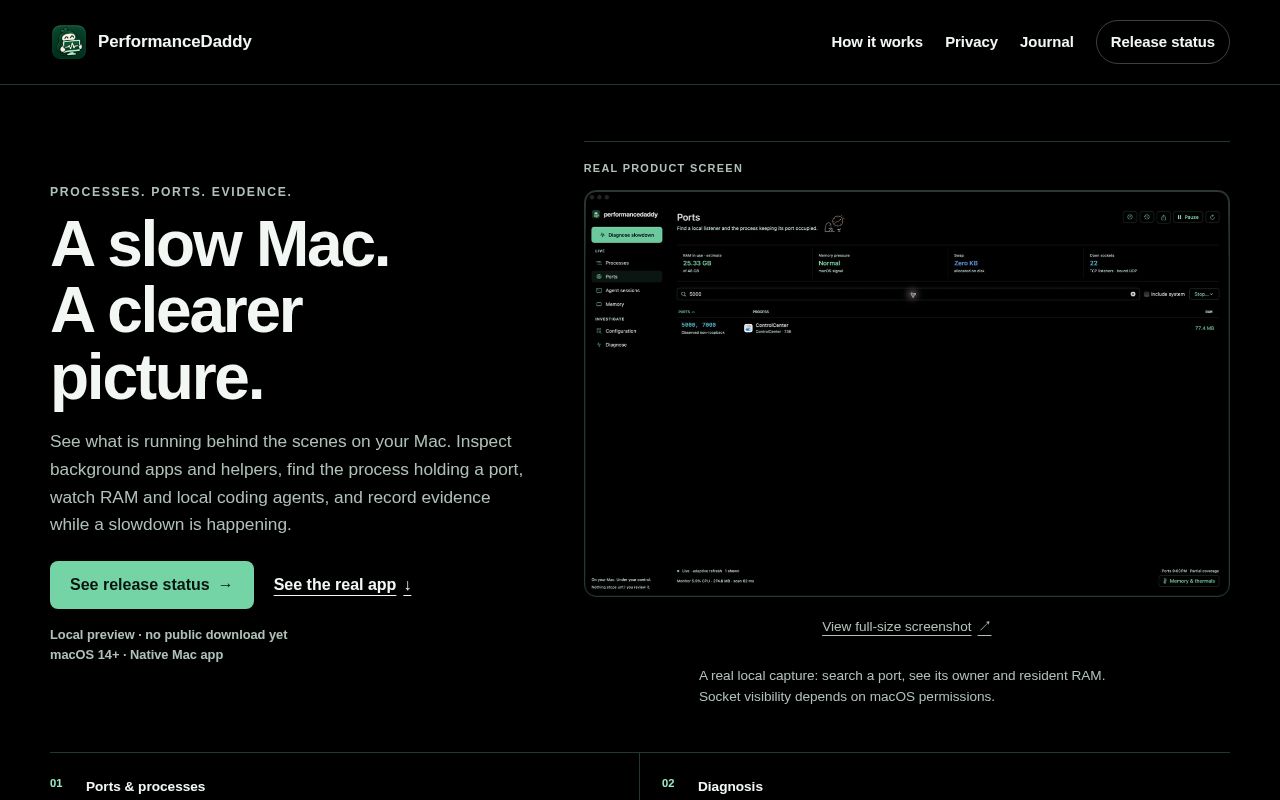Image resolution: width=1280 pixels, height=800 pixels.
Task: Open the View full-size screenshot link
Action: tap(906, 627)
